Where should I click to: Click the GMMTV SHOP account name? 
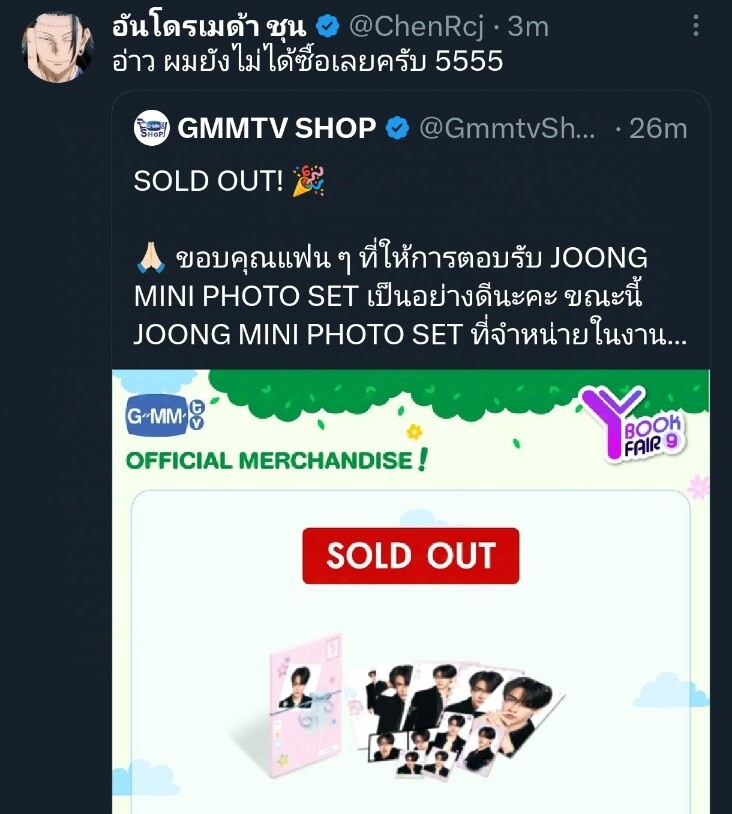point(276,128)
